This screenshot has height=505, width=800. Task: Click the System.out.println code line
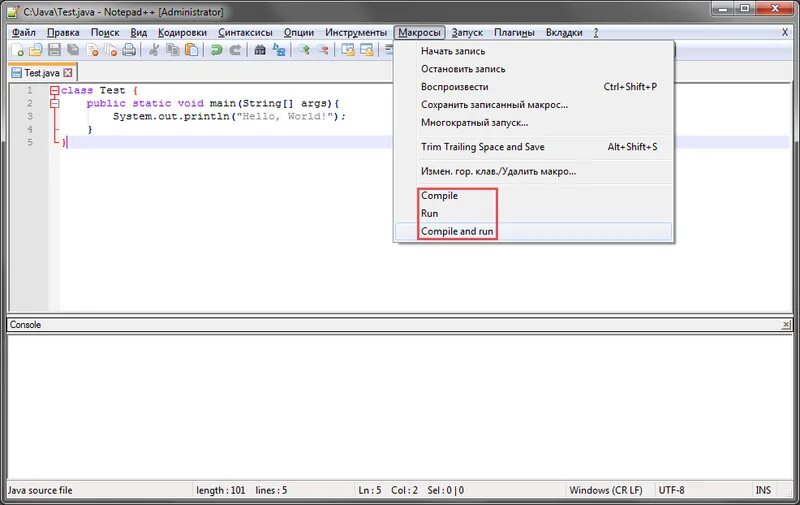[x=229, y=116]
